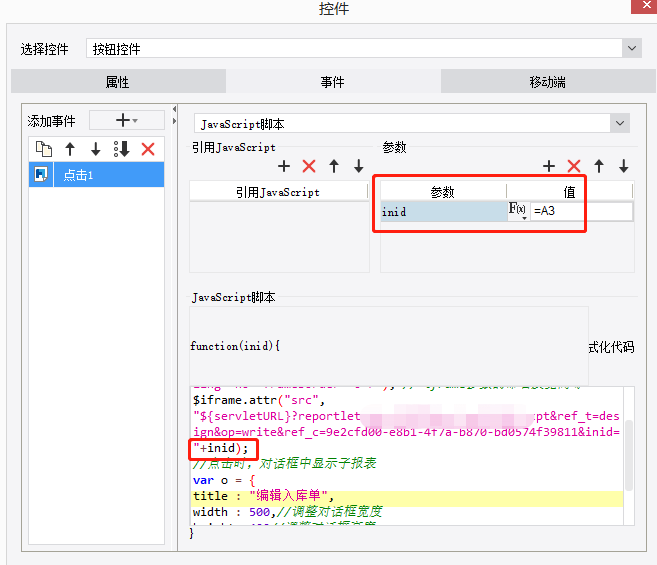Move parameter row down
657x565 pixels.
pyautogui.click(x=624, y=166)
